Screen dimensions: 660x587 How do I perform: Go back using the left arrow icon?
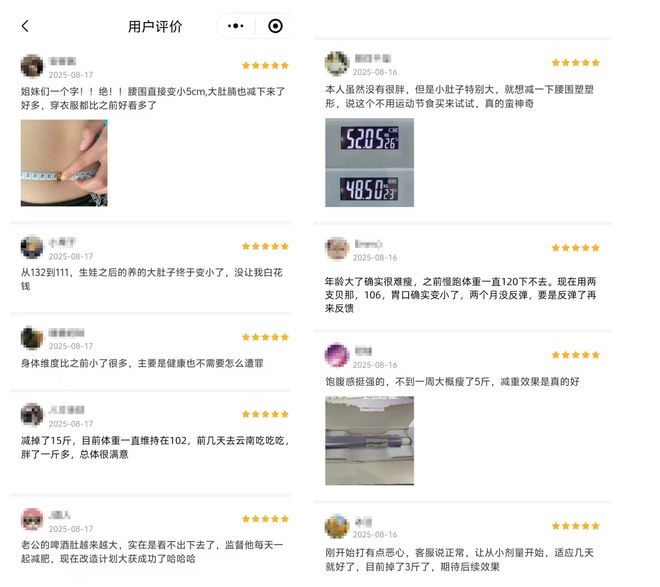pos(25,26)
